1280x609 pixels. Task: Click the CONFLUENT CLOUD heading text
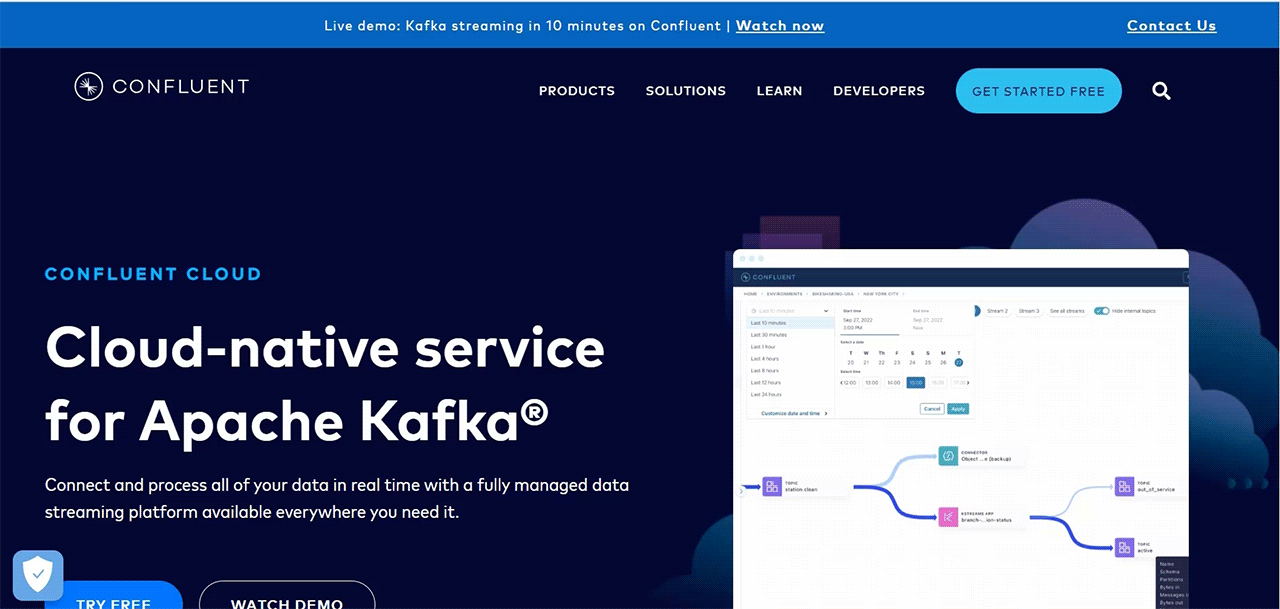(153, 274)
